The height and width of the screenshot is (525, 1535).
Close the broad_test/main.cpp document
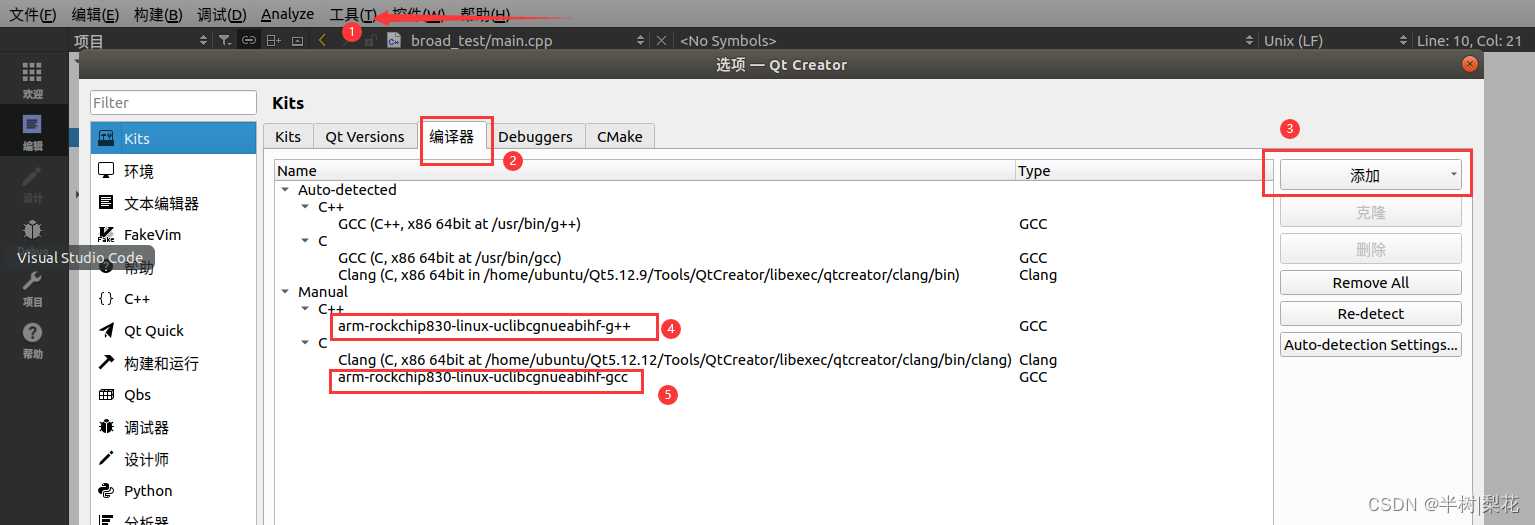tap(661, 40)
